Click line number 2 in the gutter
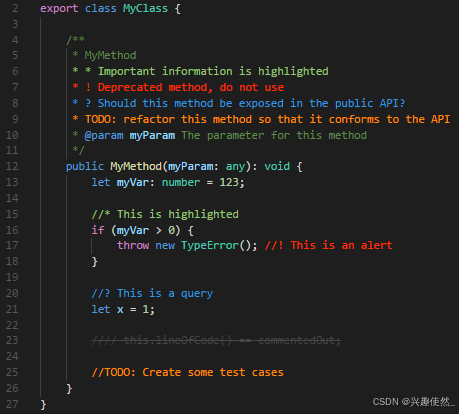This screenshot has height=414, width=459. pyautogui.click(x=15, y=8)
